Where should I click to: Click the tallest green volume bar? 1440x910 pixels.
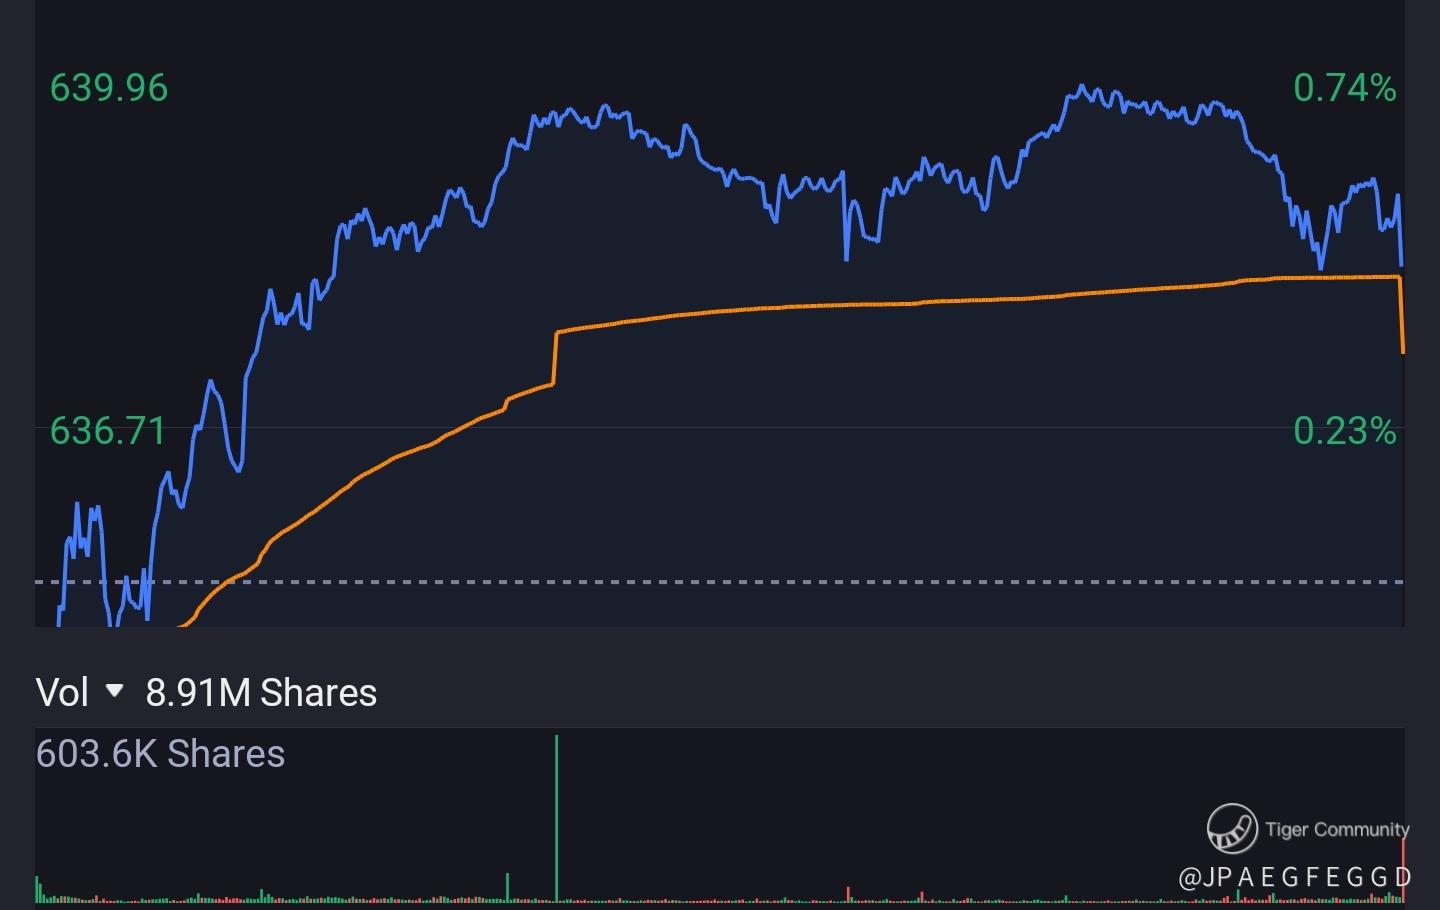(x=556, y=818)
